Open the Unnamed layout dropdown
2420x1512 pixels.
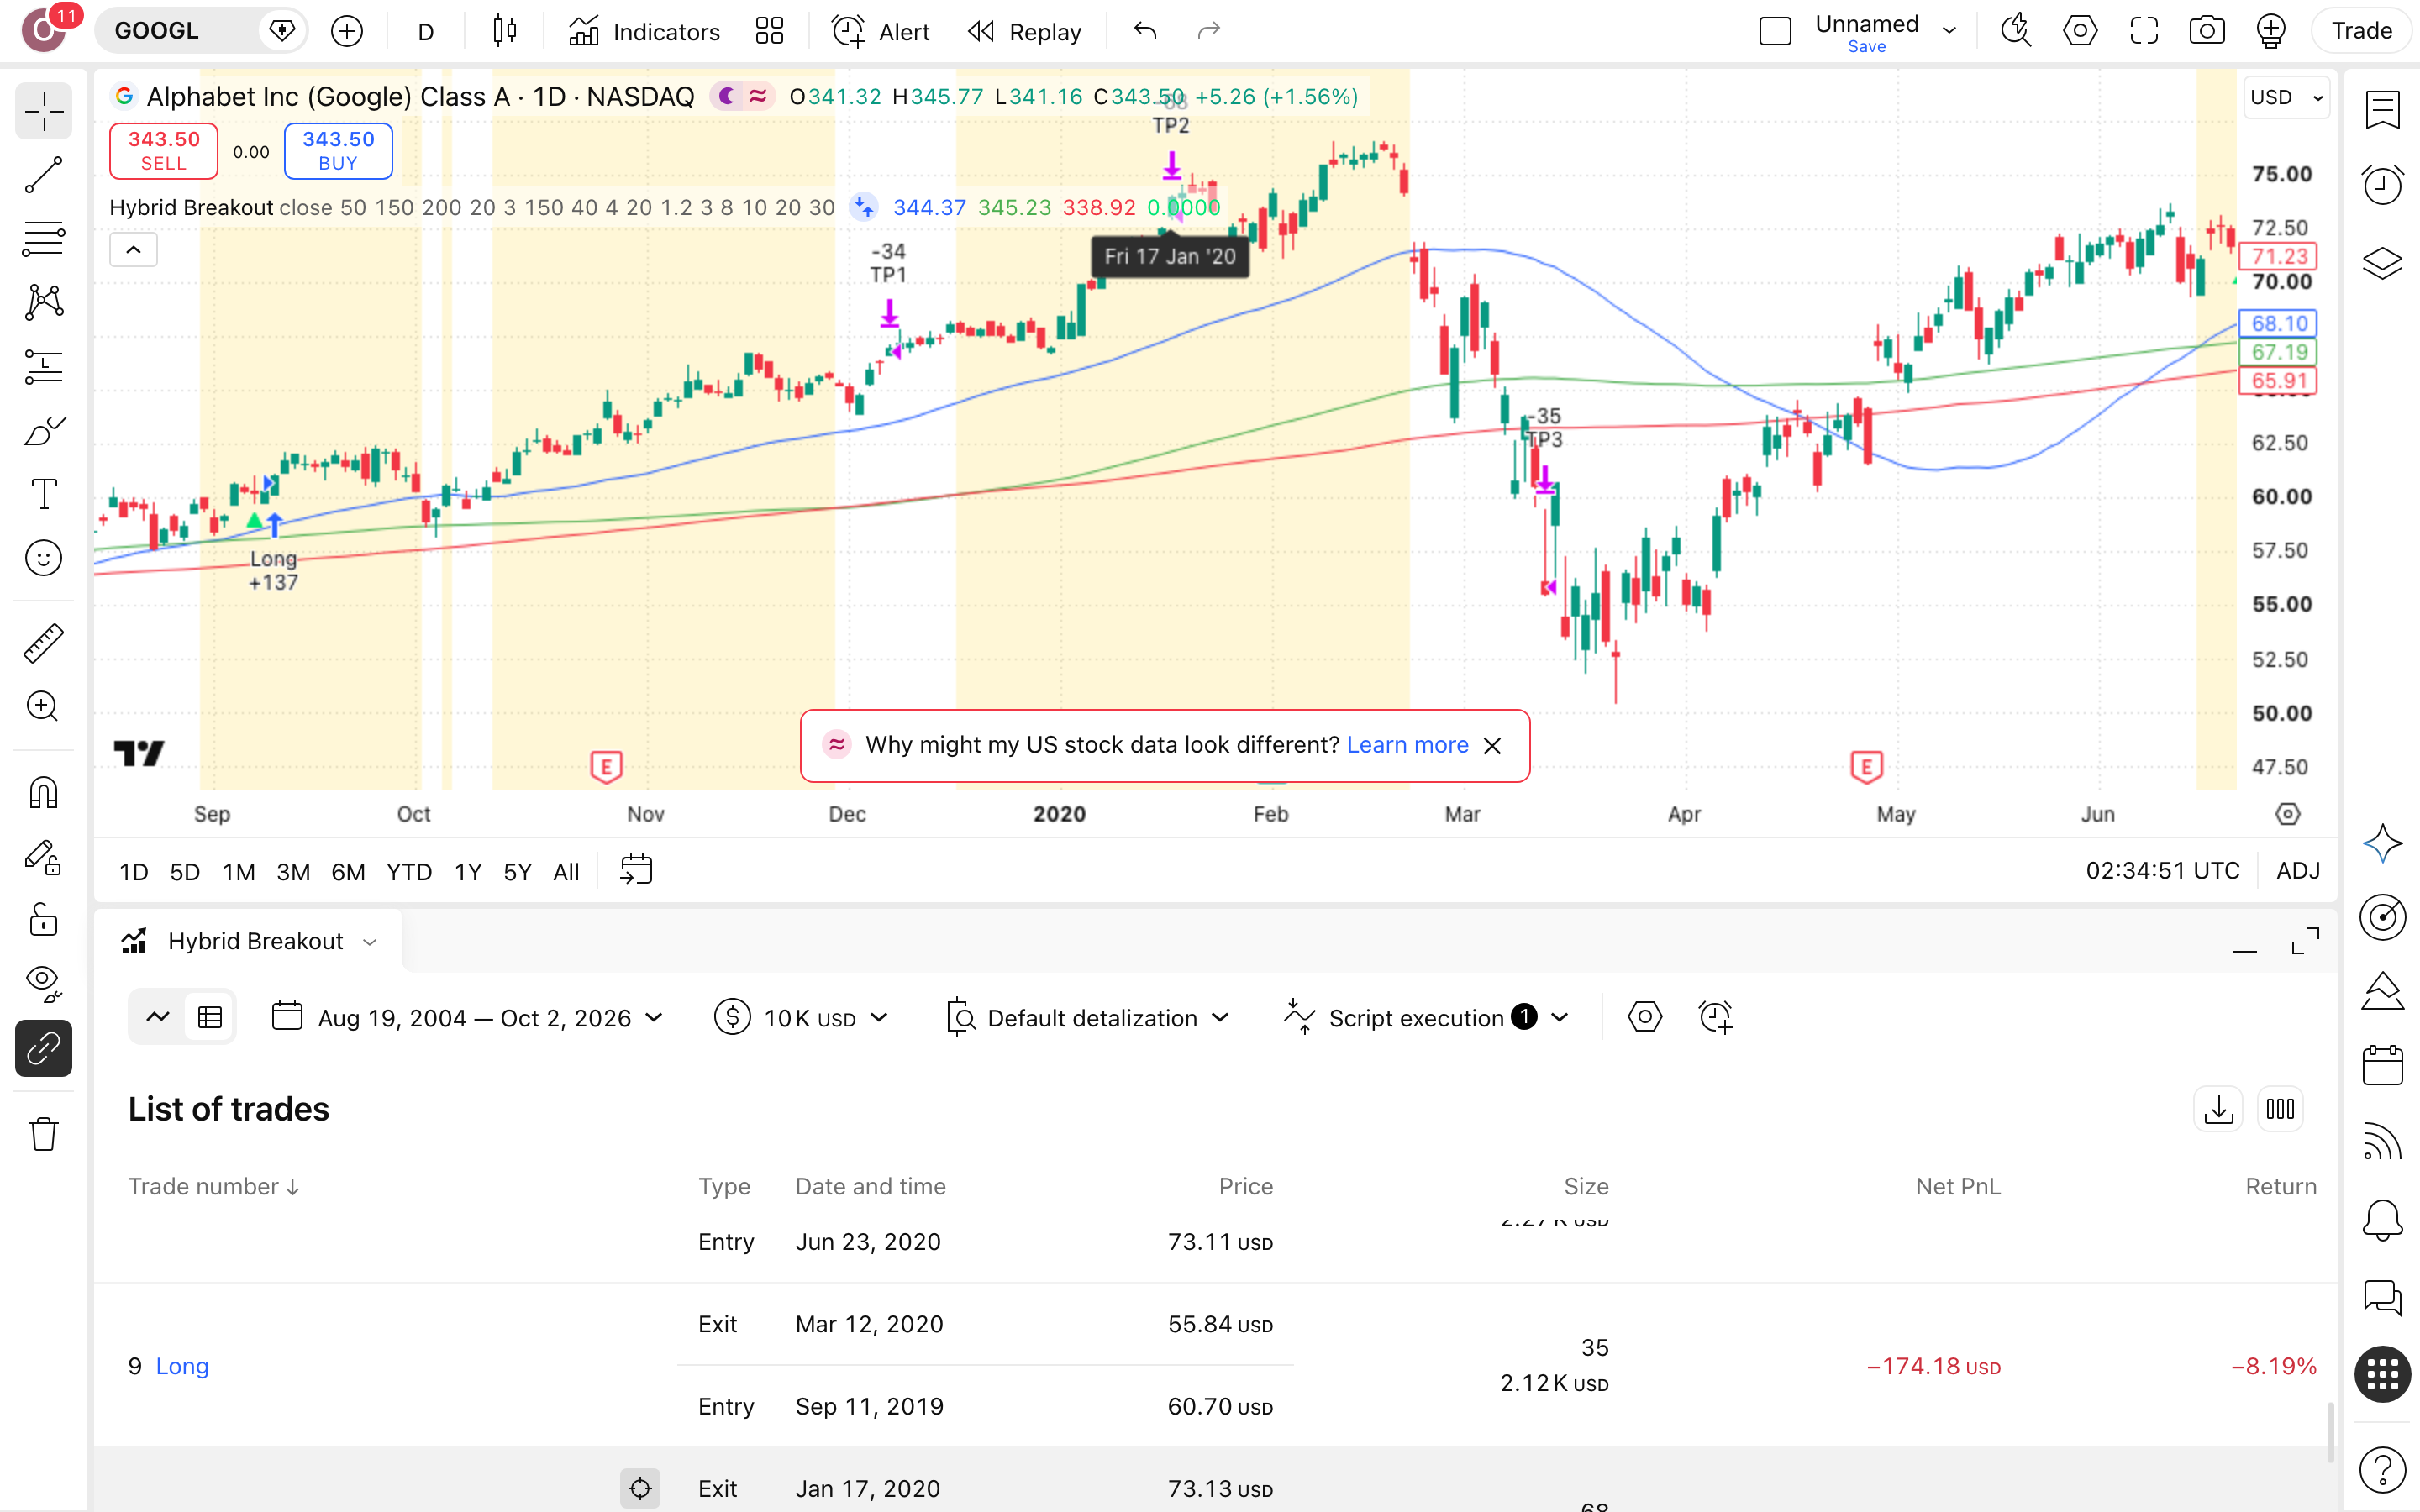click(x=1949, y=31)
